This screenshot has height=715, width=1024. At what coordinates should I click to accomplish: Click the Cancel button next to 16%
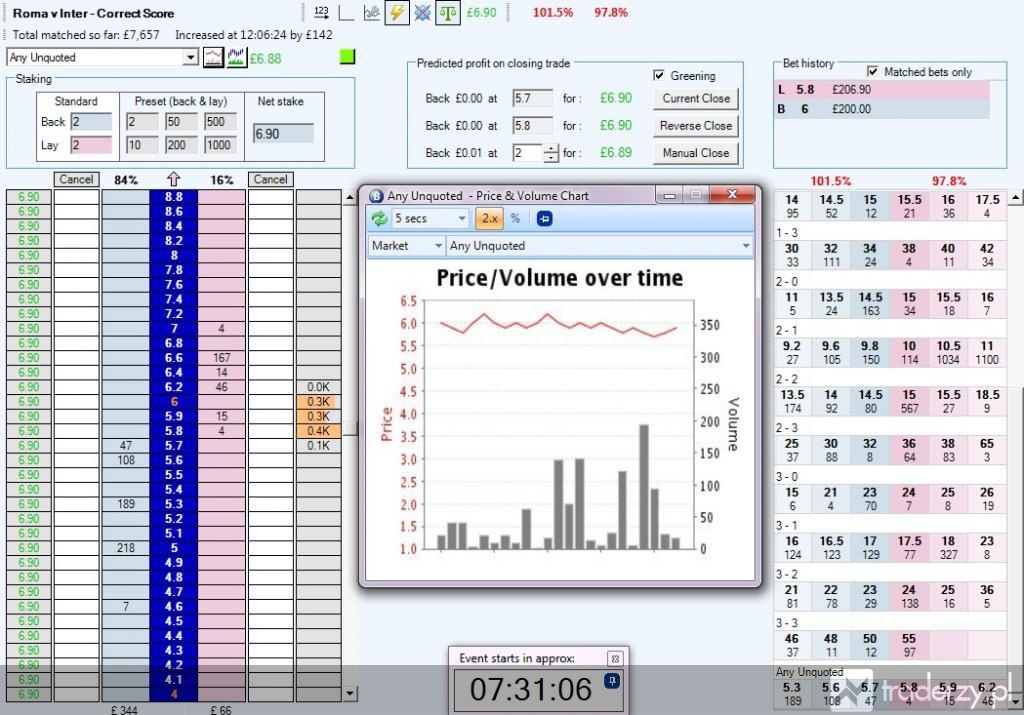pyautogui.click(x=270, y=180)
